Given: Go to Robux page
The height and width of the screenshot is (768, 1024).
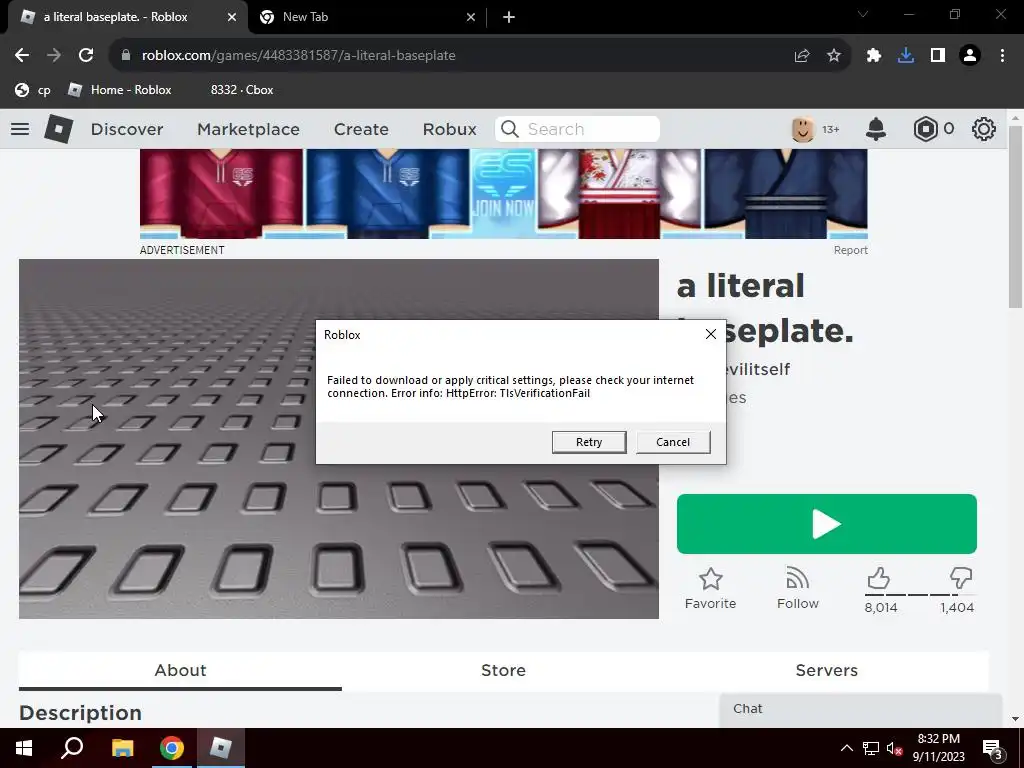Looking at the screenshot, I should 449,129.
